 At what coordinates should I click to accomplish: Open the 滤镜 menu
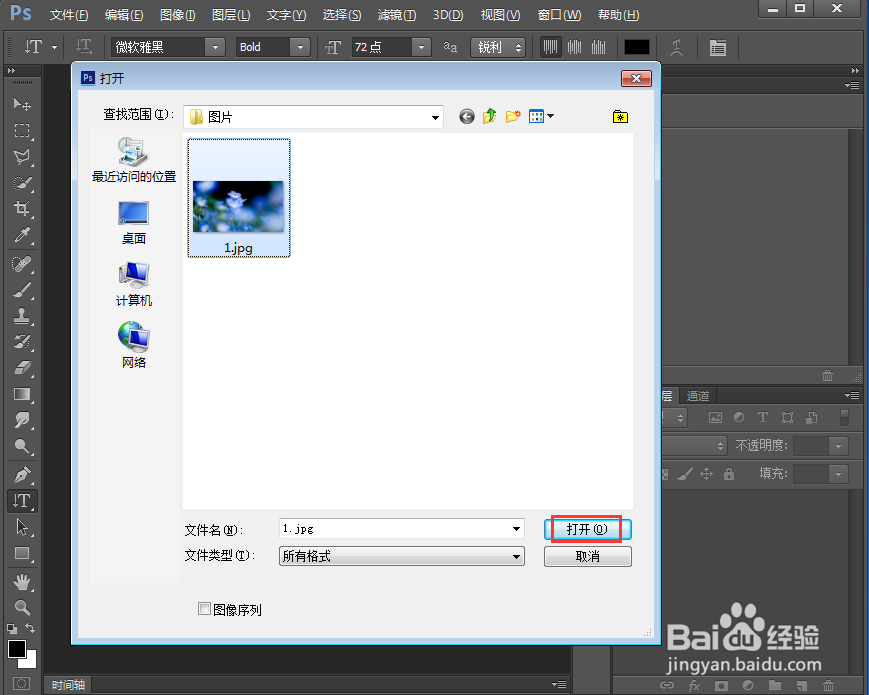click(397, 15)
